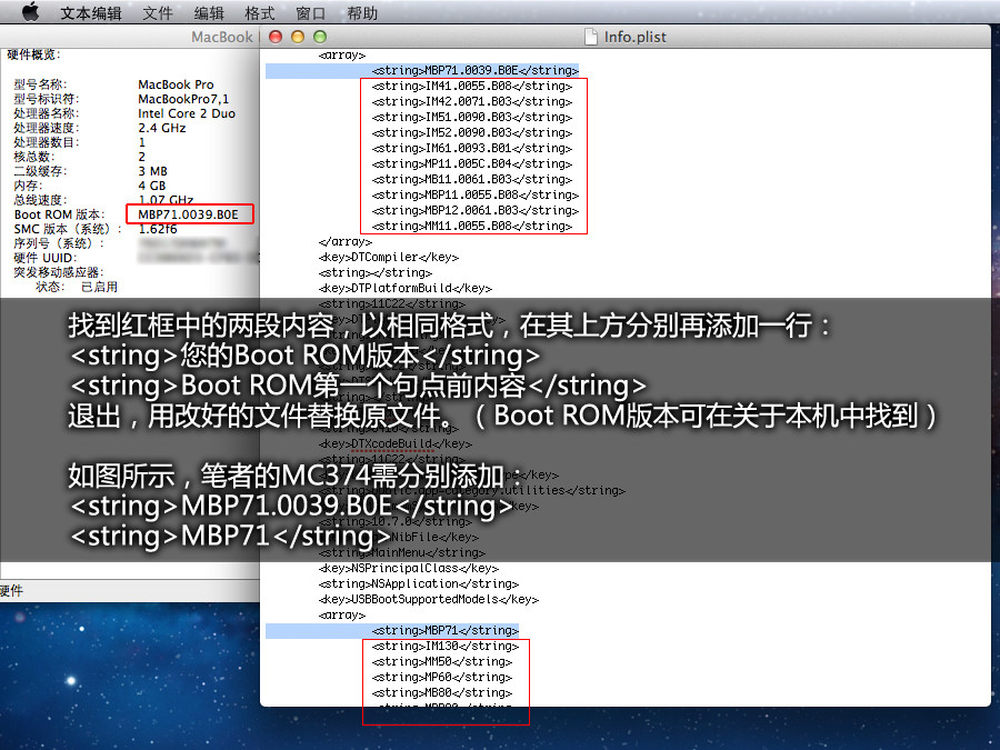
Task: Open the 格式 menu
Action: pyautogui.click(x=260, y=13)
